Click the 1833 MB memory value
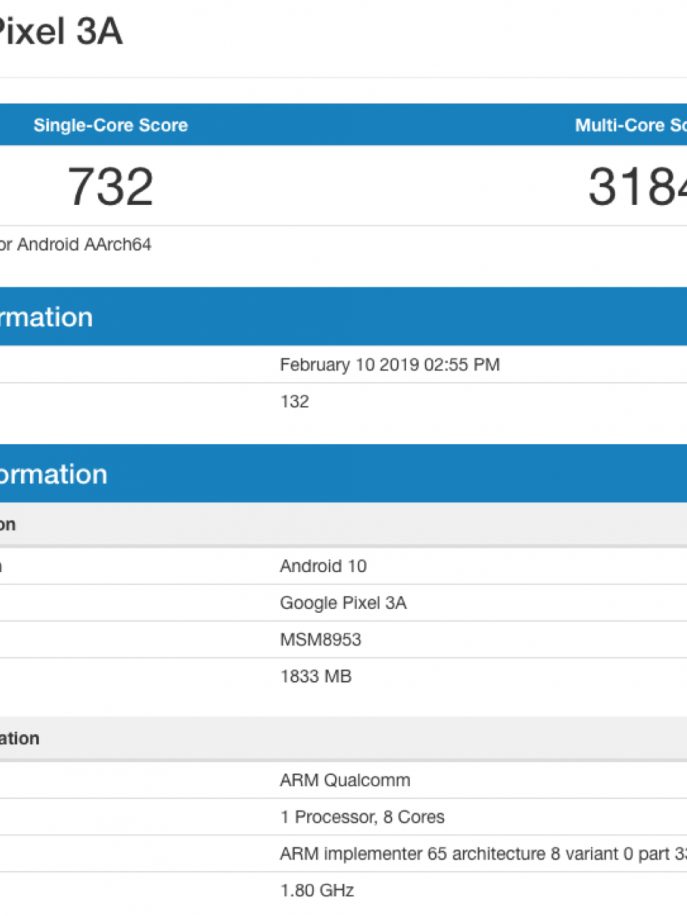Screen dimensions: 687x916 (x=315, y=677)
